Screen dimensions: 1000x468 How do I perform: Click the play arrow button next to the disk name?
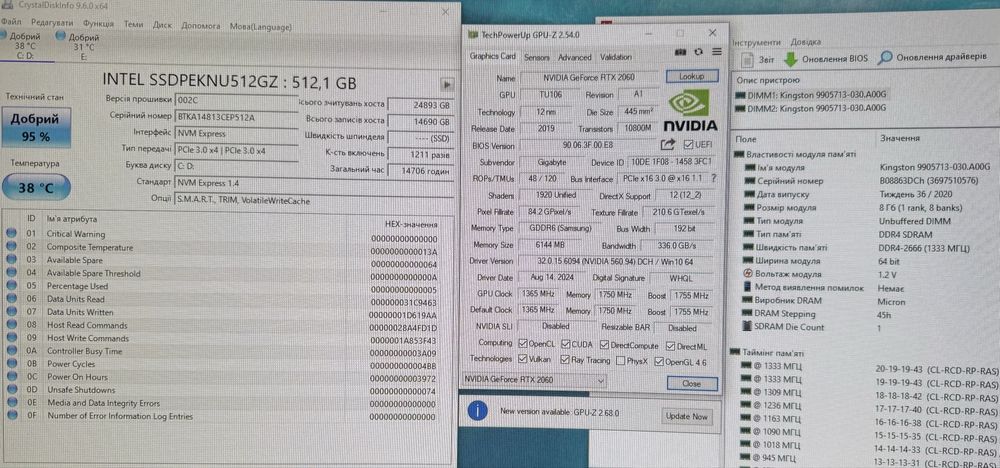tap(447, 84)
